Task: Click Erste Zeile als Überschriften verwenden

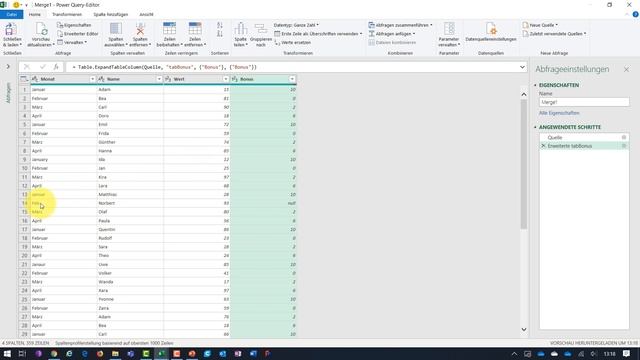Action: tap(318, 34)
